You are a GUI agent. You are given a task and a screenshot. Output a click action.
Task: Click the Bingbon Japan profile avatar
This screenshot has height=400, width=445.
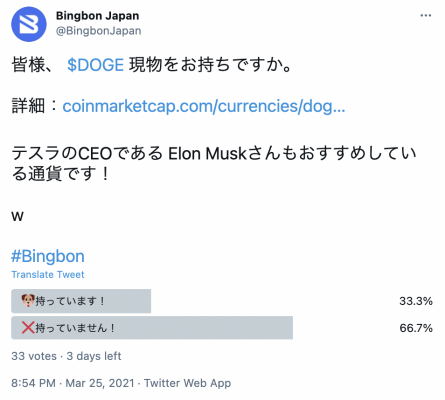pos(29,24)
